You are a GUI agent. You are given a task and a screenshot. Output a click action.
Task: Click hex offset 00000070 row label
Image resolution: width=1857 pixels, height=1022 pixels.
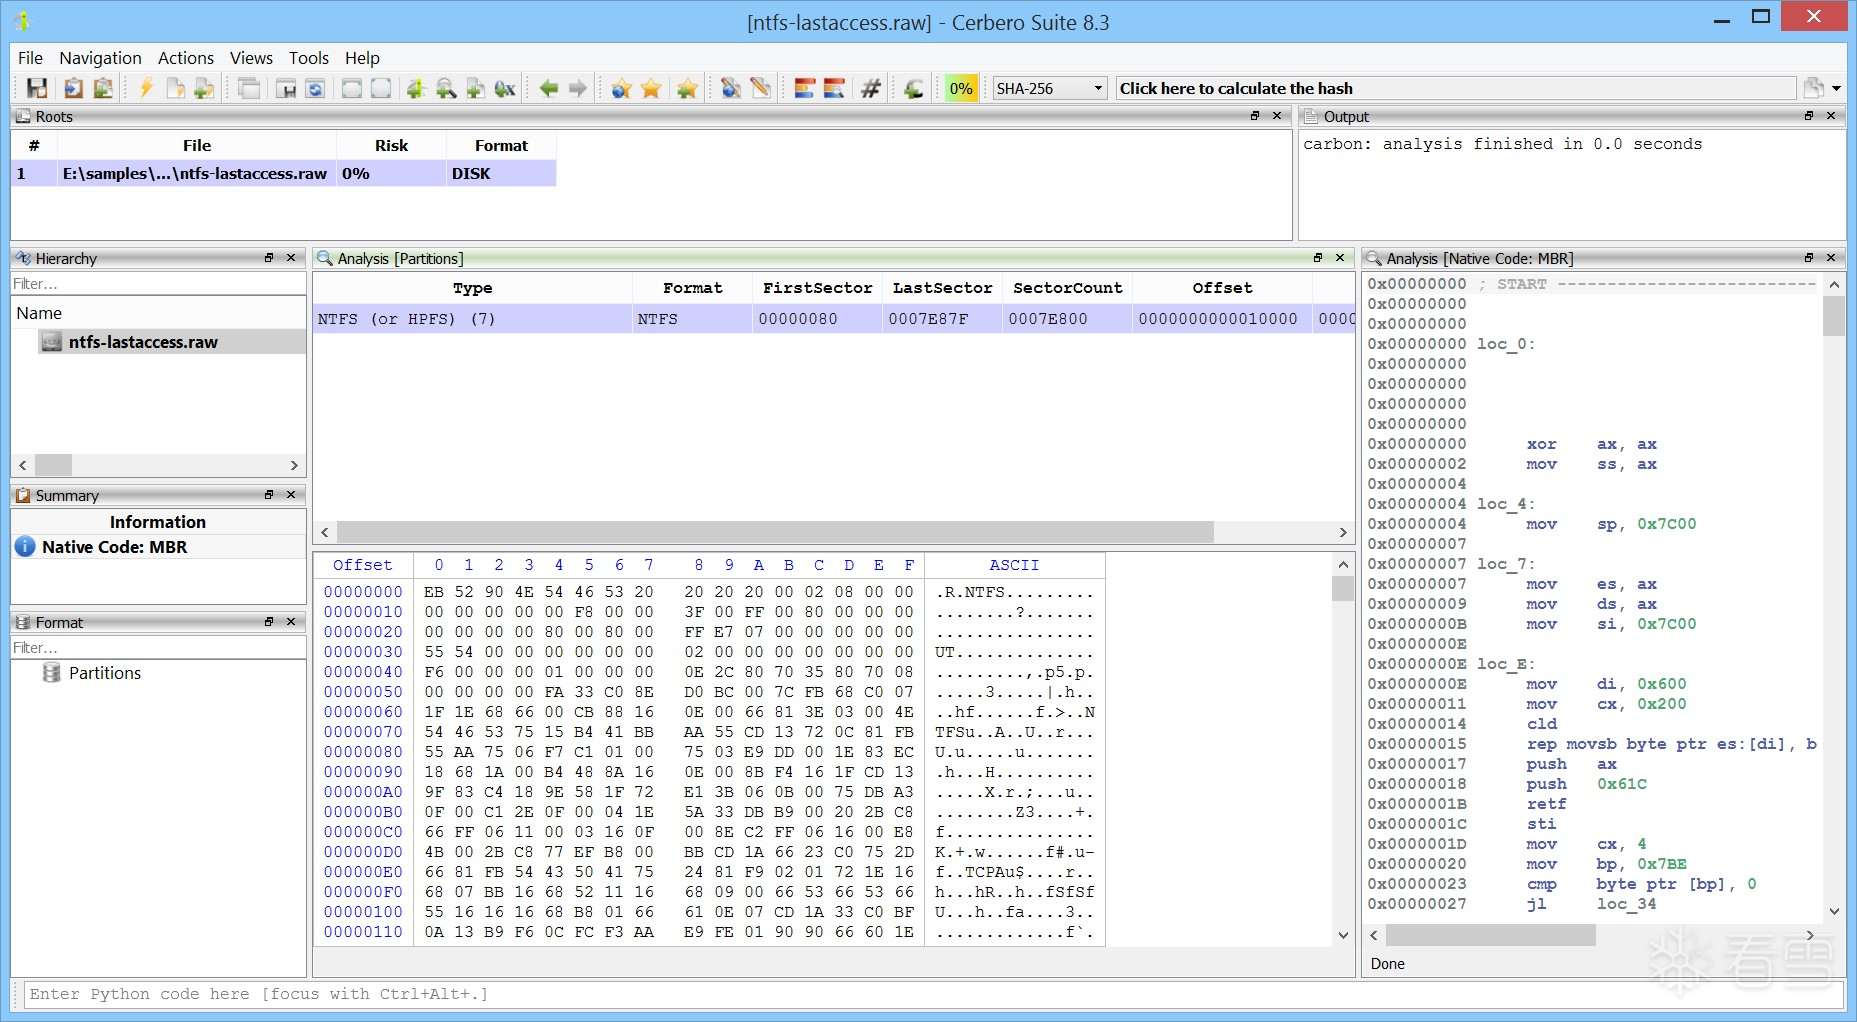click(363, 732)
